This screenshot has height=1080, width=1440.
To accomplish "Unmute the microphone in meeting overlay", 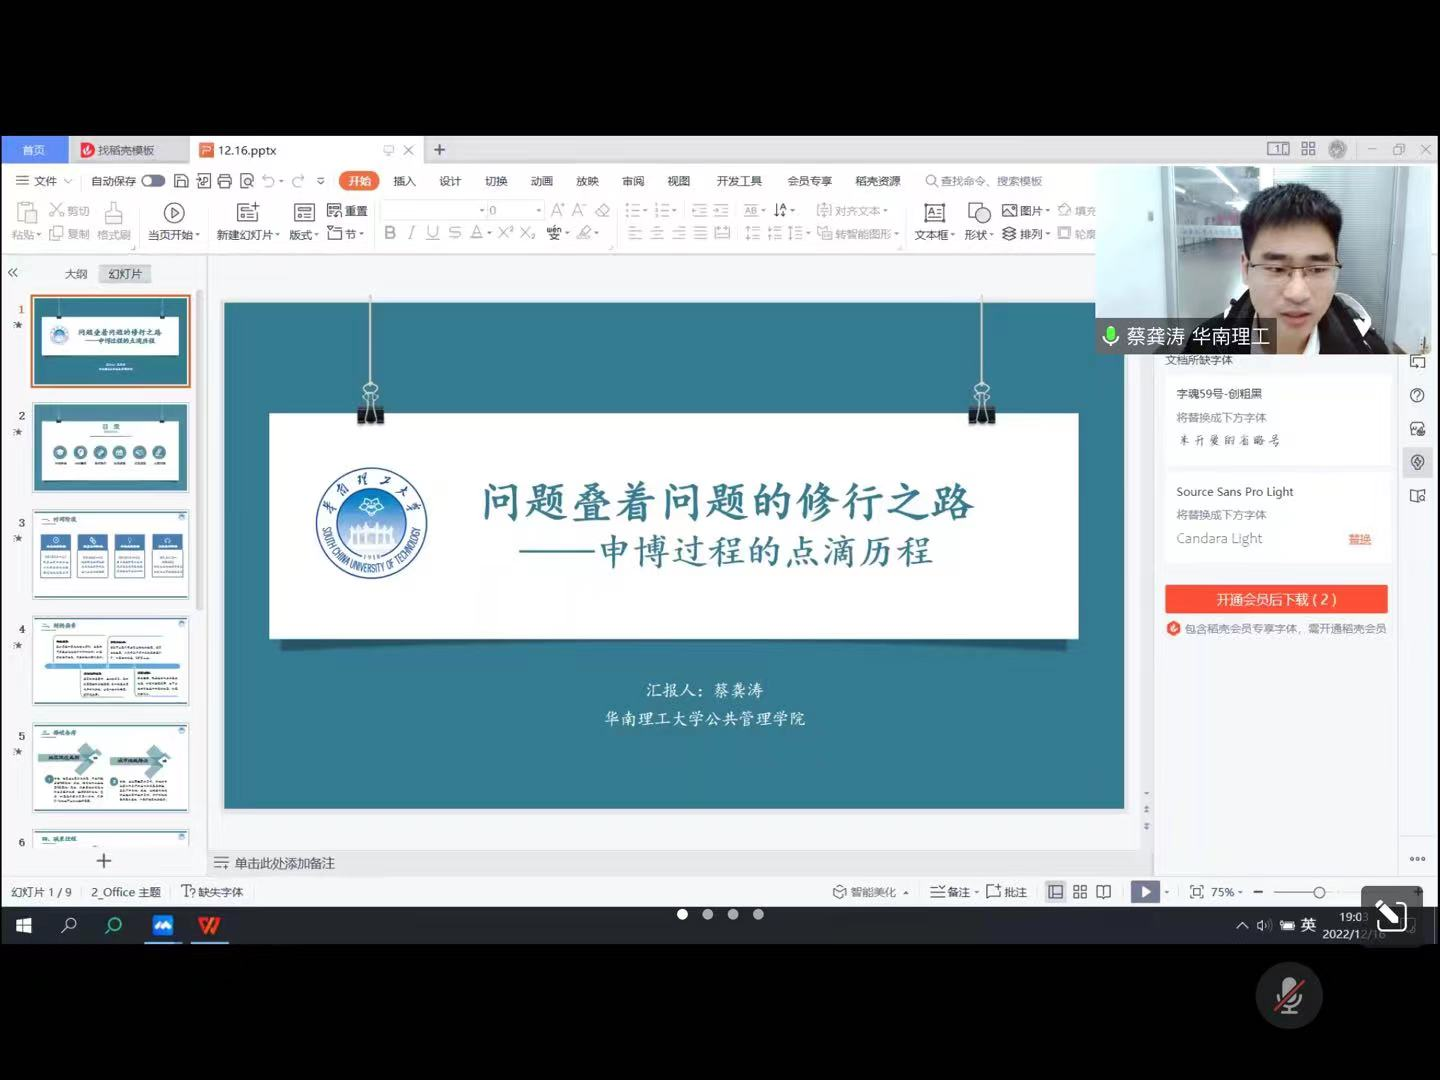I will tap(1289, 996).
